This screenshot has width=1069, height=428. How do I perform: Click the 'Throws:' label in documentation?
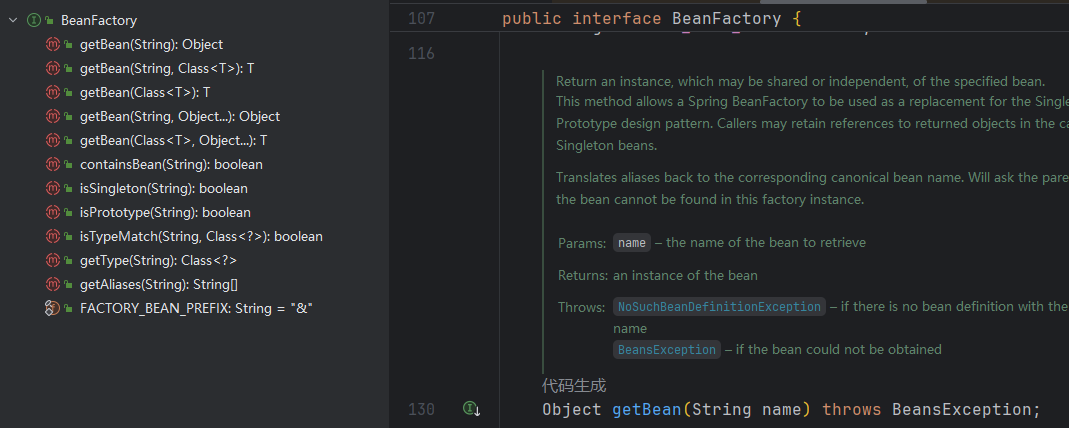tap(582, 307)
